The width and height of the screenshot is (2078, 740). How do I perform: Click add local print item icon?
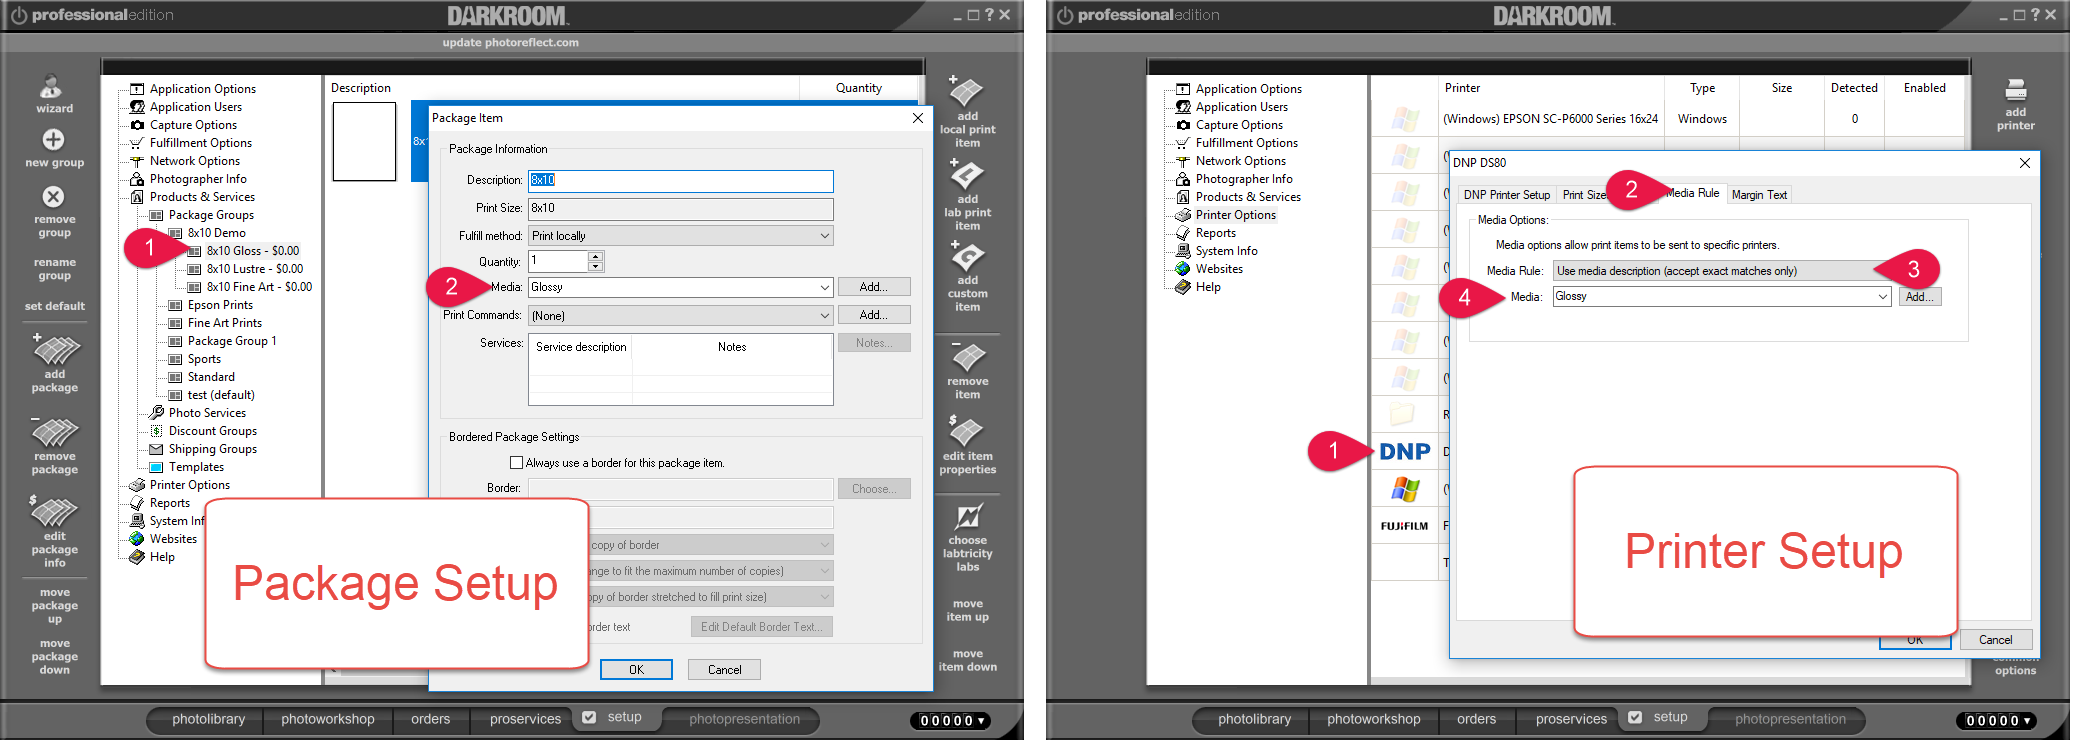point(966,92)
